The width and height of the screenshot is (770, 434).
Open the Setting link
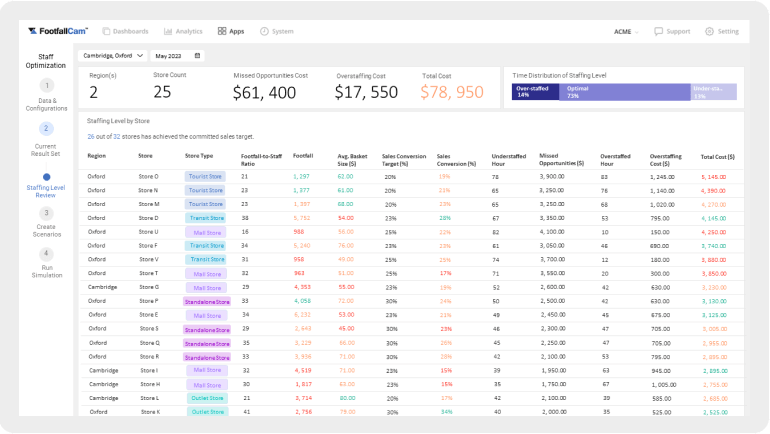coord(728,31)
